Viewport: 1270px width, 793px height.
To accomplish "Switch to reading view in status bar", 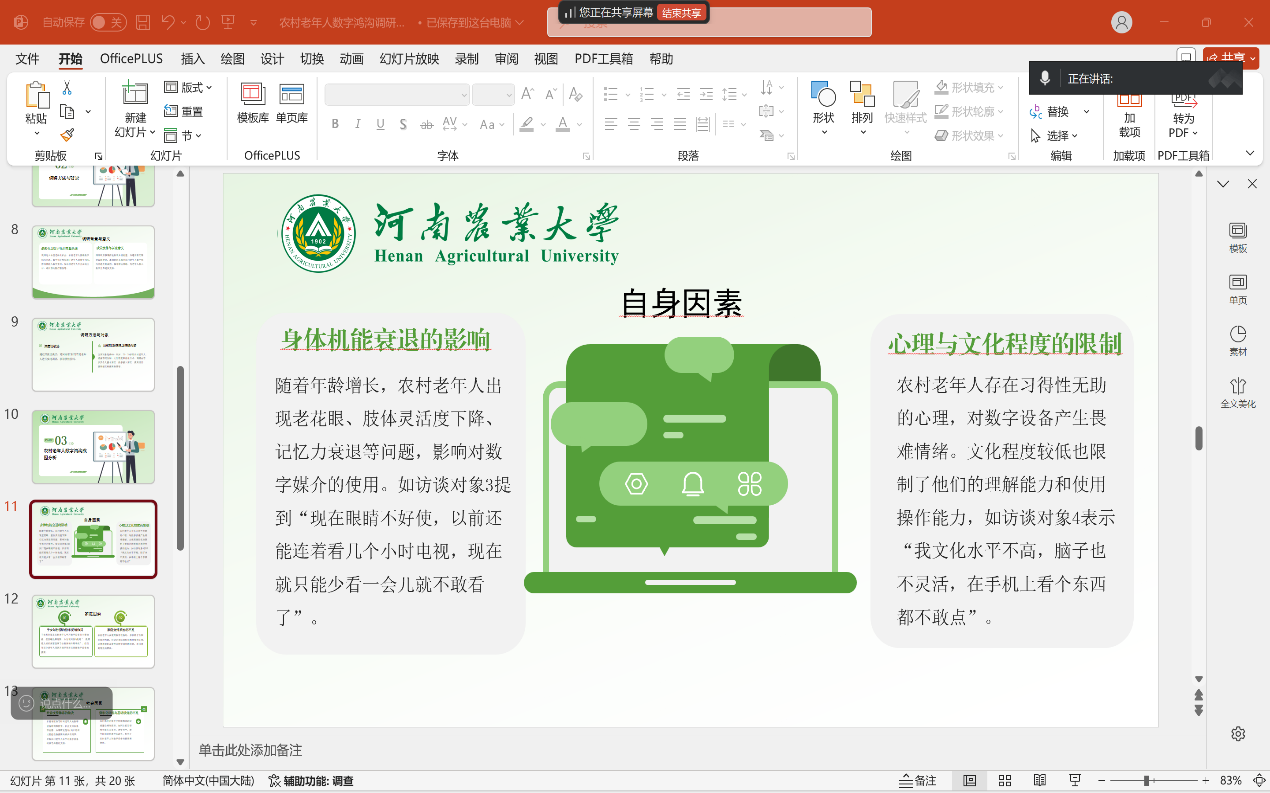I will click(1040, 780).
